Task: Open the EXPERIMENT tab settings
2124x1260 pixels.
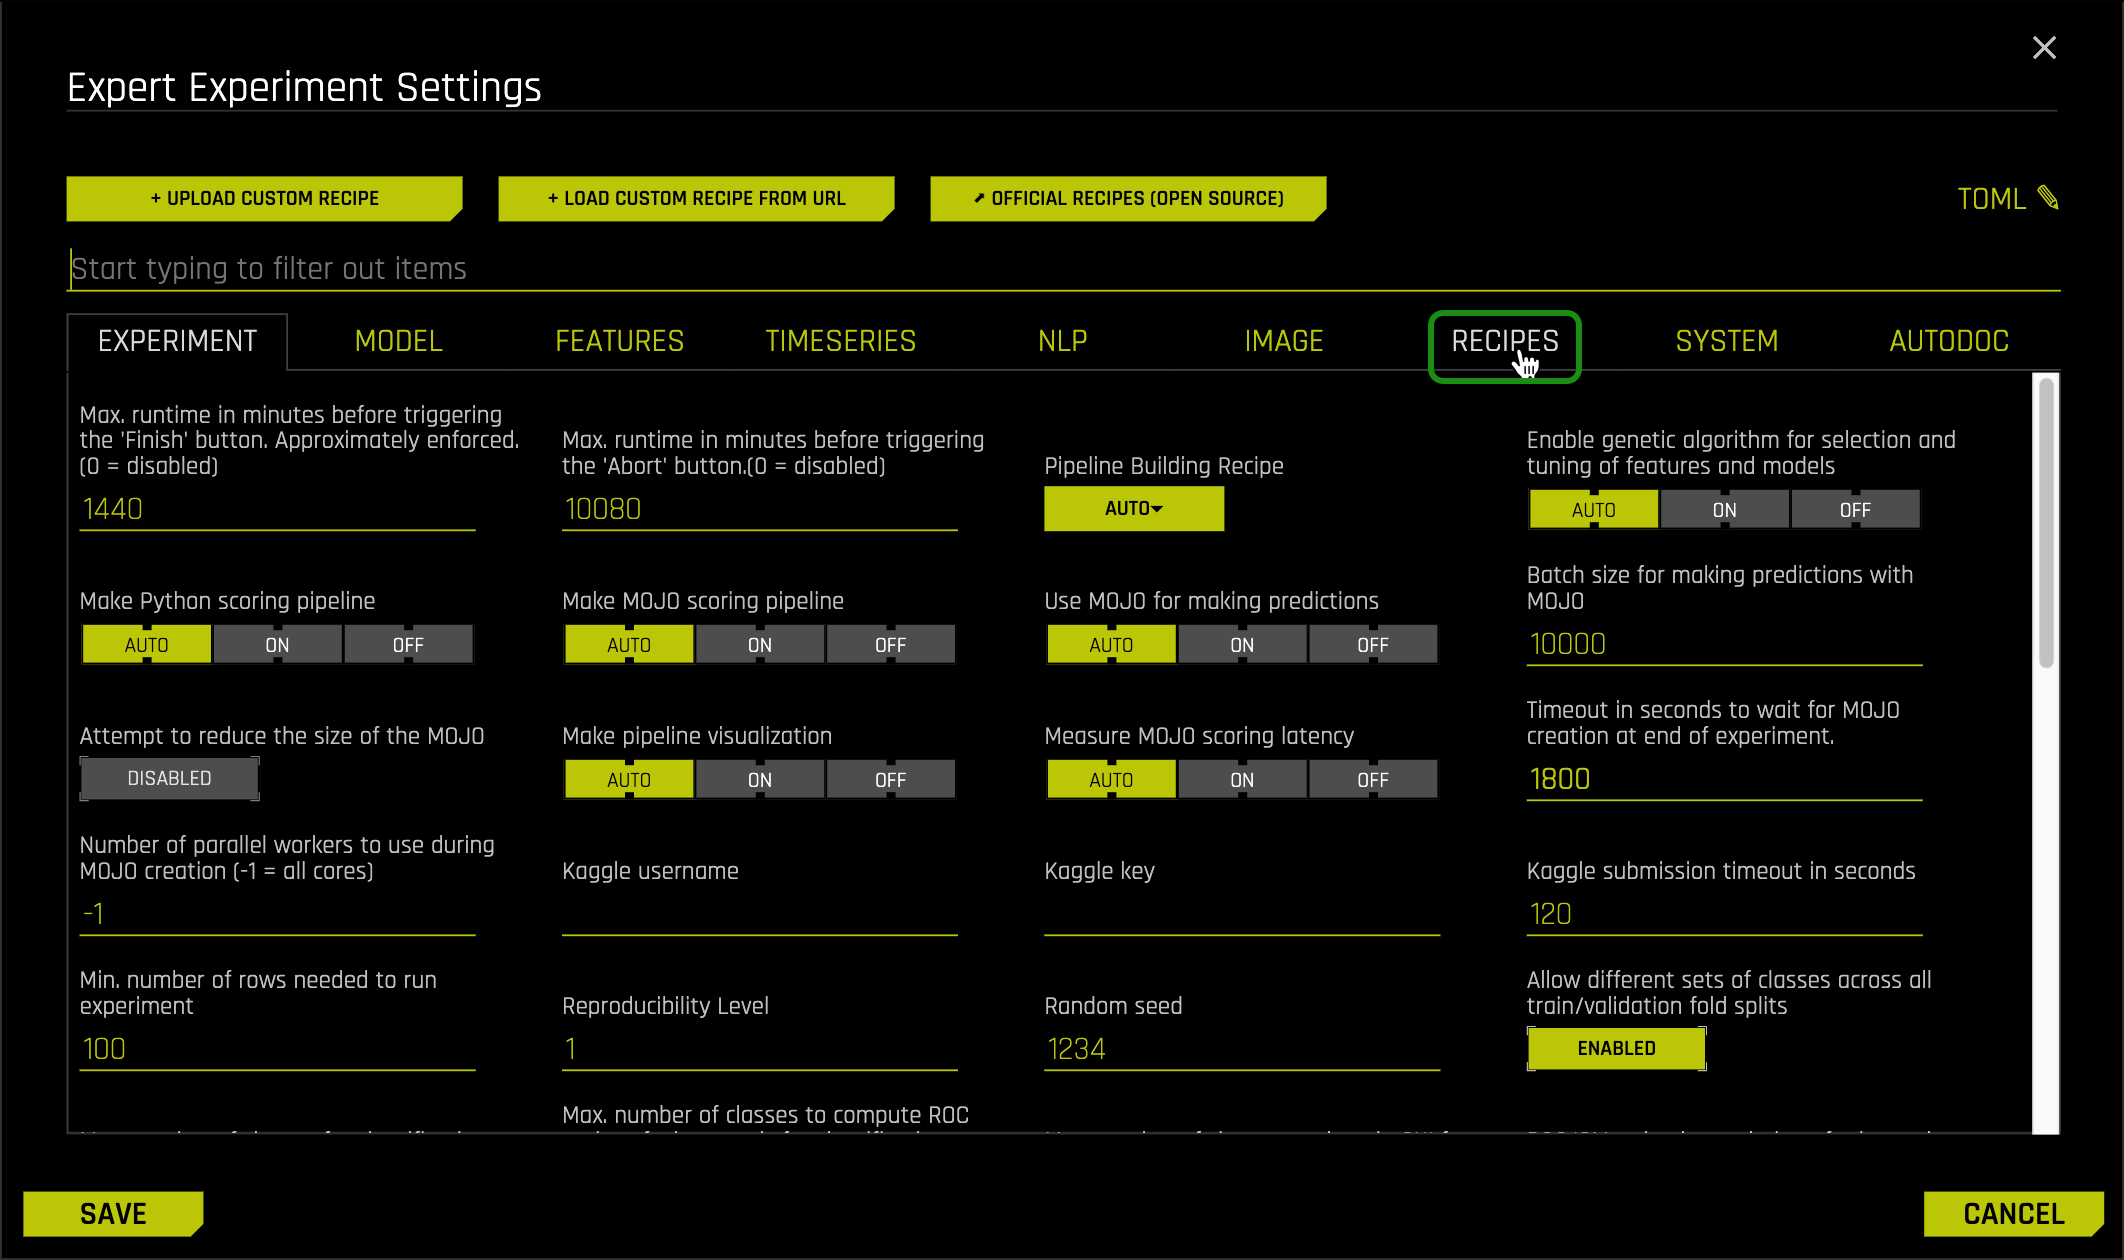Action: pyautogui.click(x=176, y=340)
